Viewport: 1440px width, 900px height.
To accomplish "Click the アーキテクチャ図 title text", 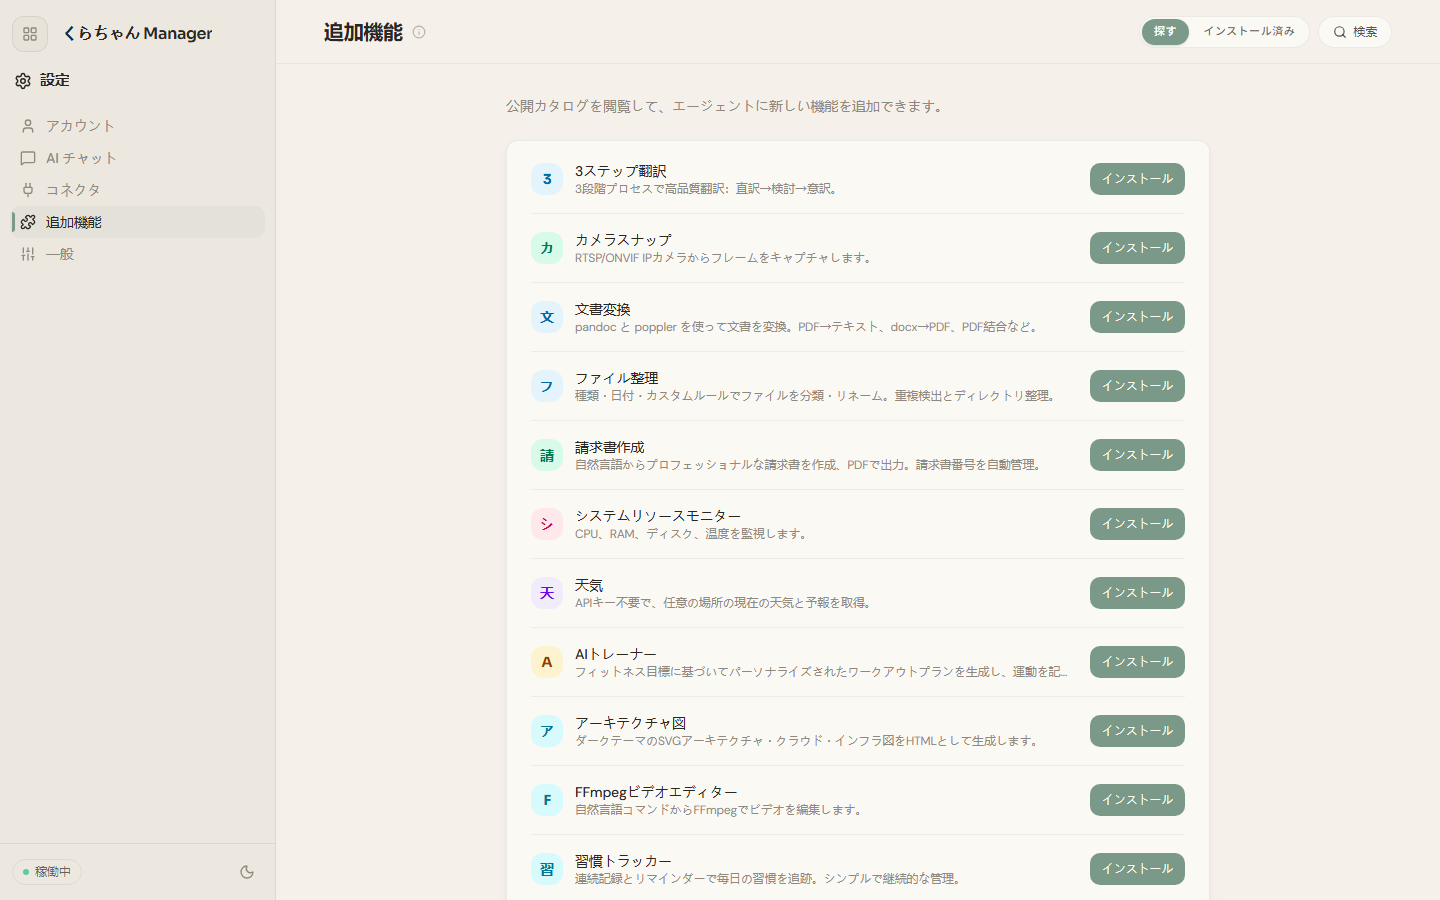I will [631, 723].
